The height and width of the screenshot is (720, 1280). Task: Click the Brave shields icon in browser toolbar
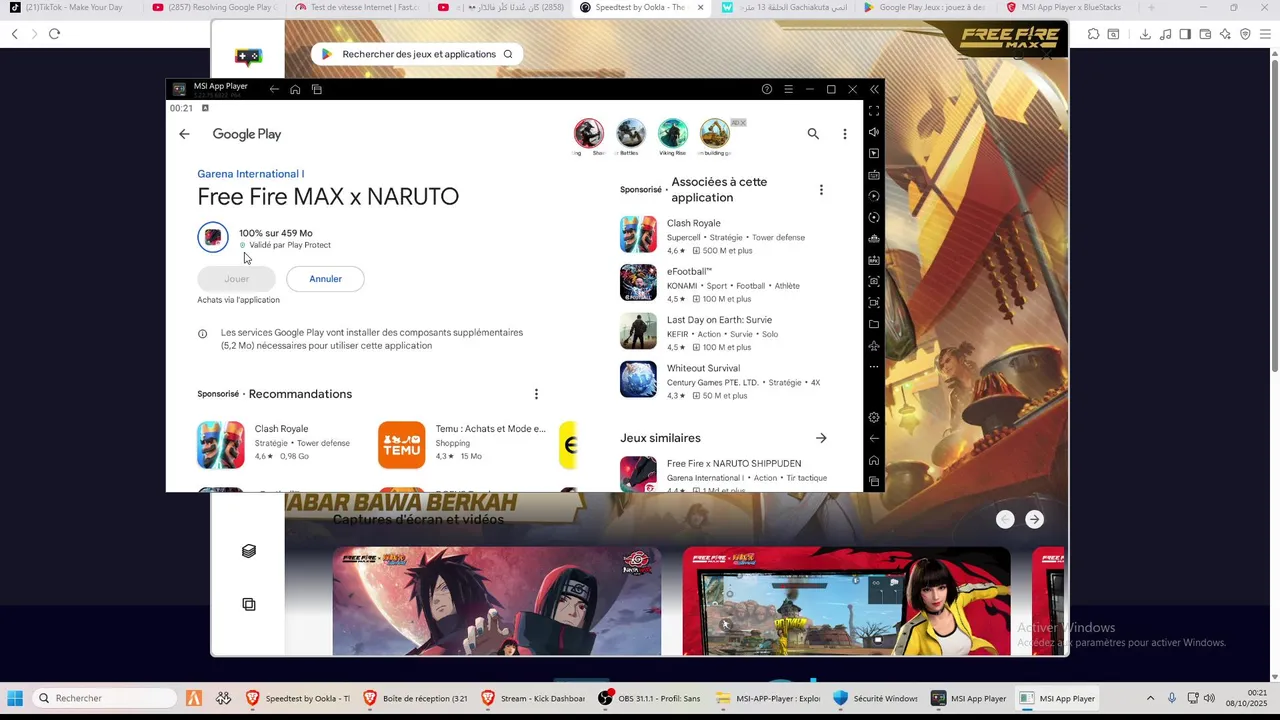1245,34
